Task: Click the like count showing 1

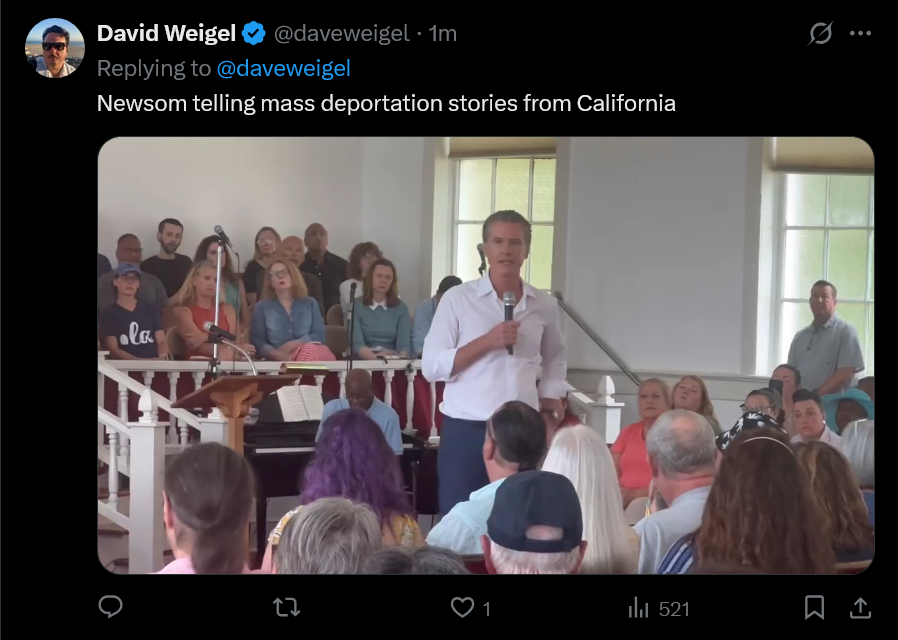Action: 486,609
